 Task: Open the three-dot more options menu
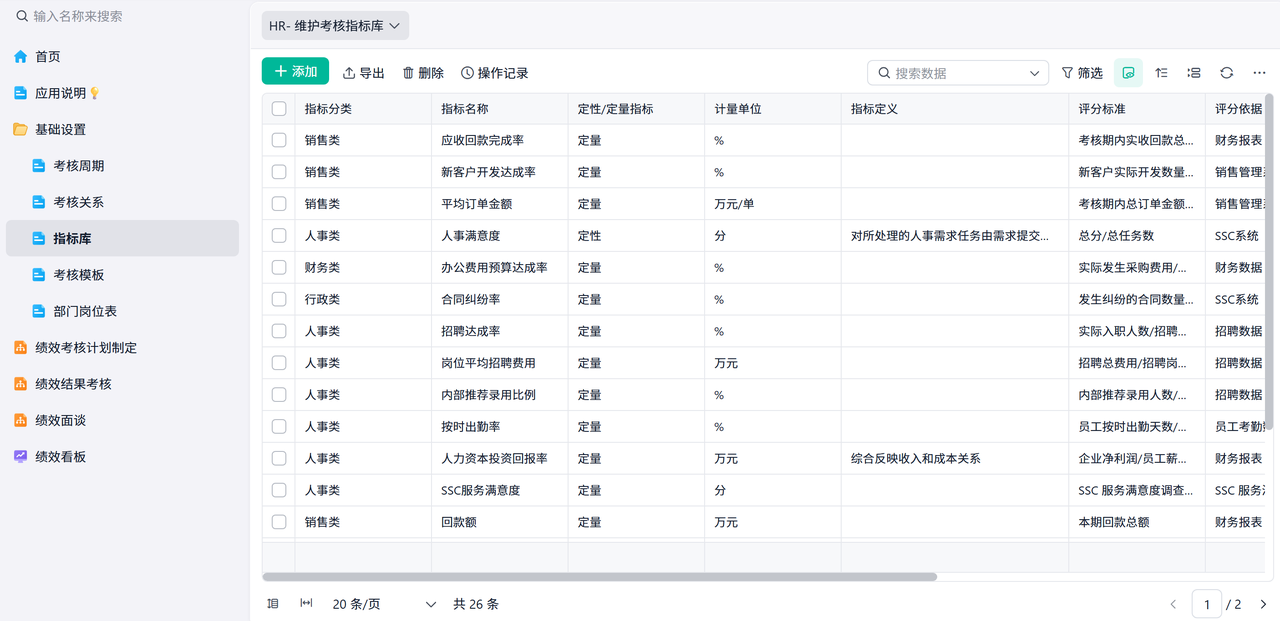click(1259, 73)
